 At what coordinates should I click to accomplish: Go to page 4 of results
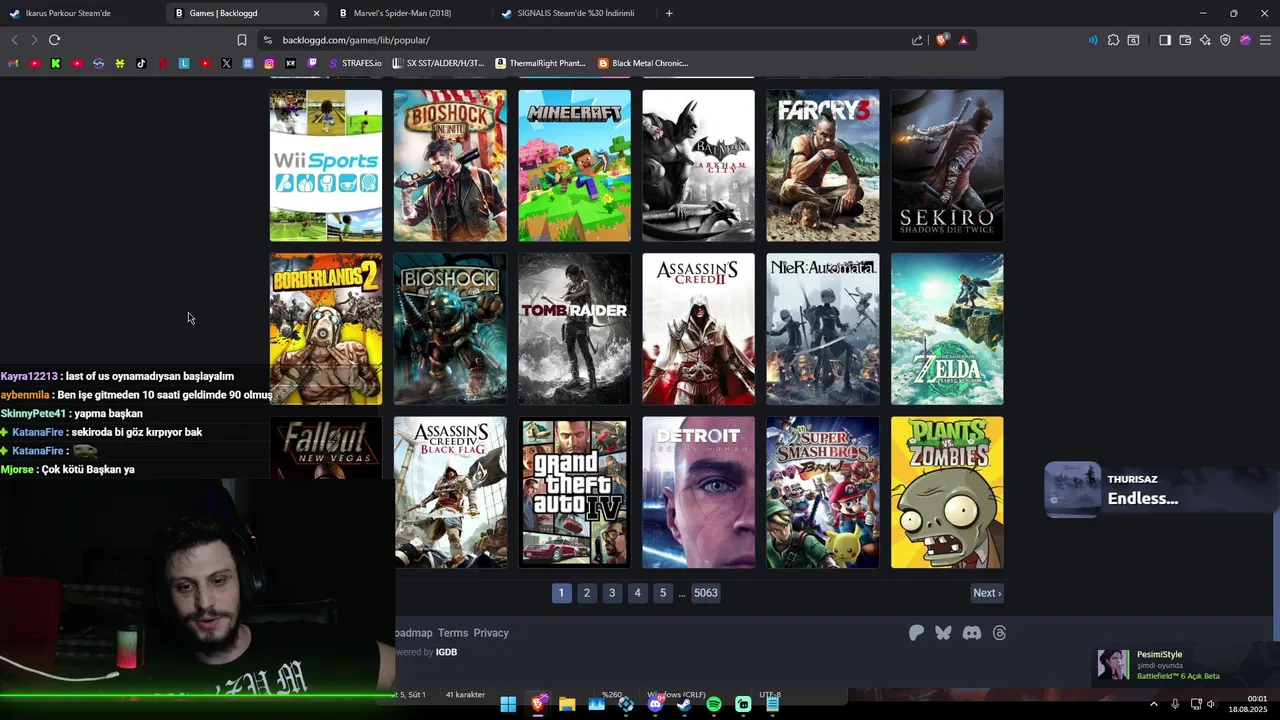coord(637,593)
